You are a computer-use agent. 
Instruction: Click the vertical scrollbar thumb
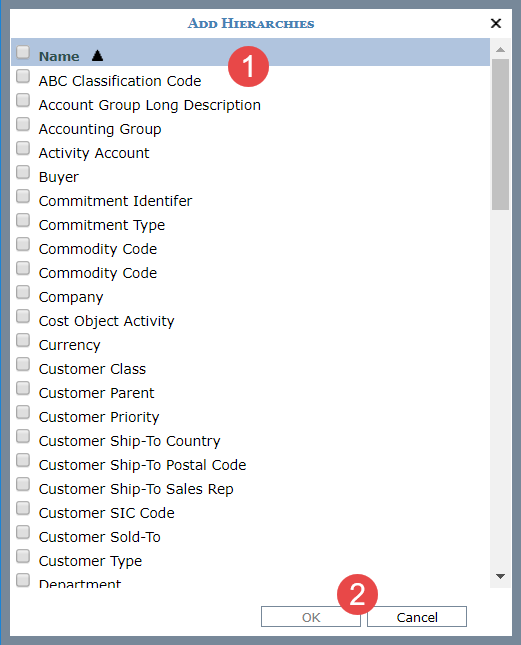coord(500,135)
